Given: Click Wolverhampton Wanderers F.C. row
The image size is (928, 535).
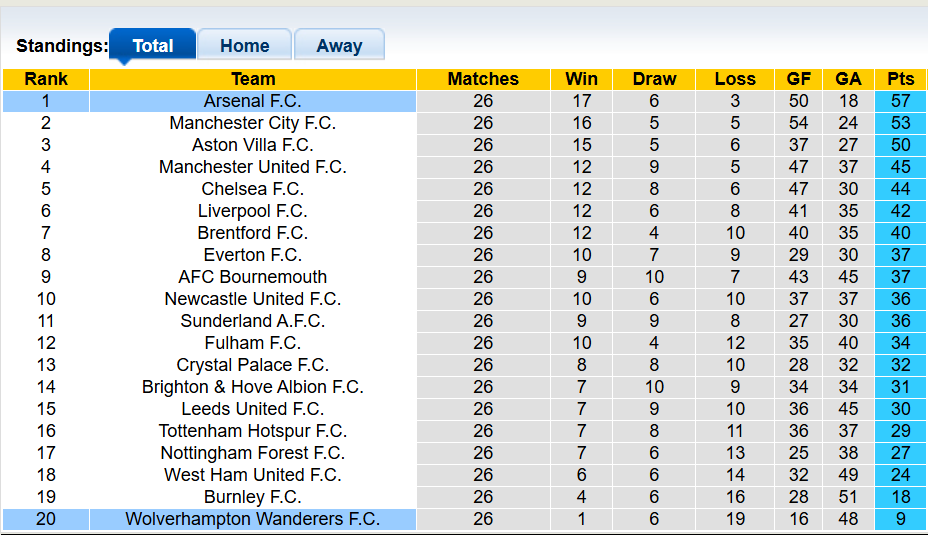Looking at the screenshot, I should point(252,519).
